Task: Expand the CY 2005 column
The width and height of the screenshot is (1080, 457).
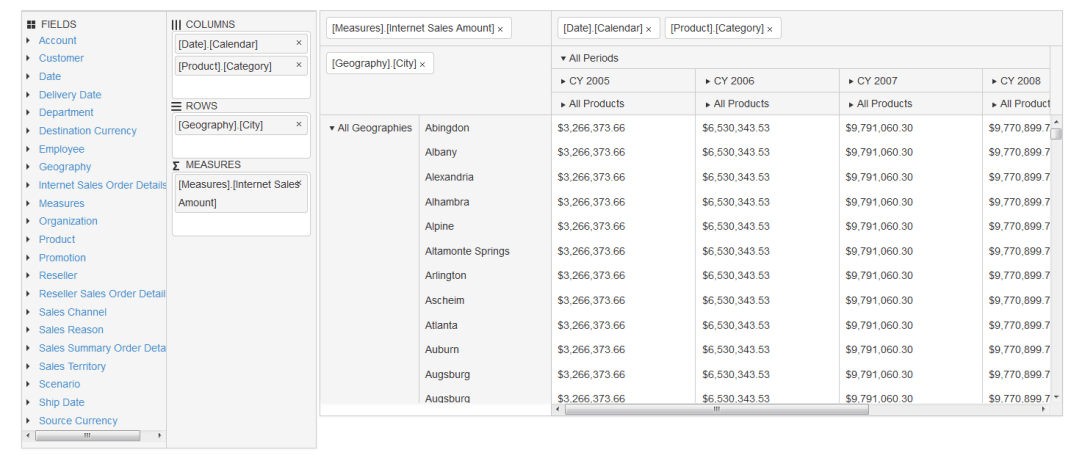Action: pyautogui.click(x=563, y=81)
